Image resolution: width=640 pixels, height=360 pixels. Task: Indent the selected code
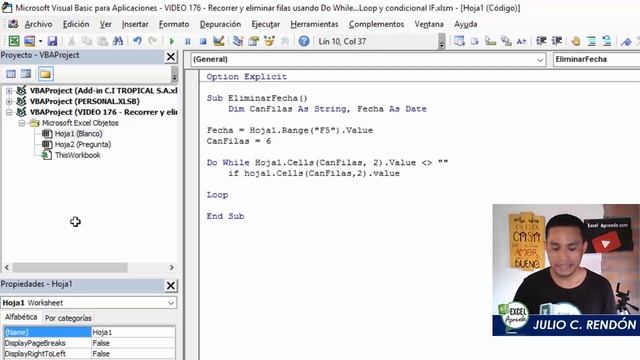coord(541,41)
